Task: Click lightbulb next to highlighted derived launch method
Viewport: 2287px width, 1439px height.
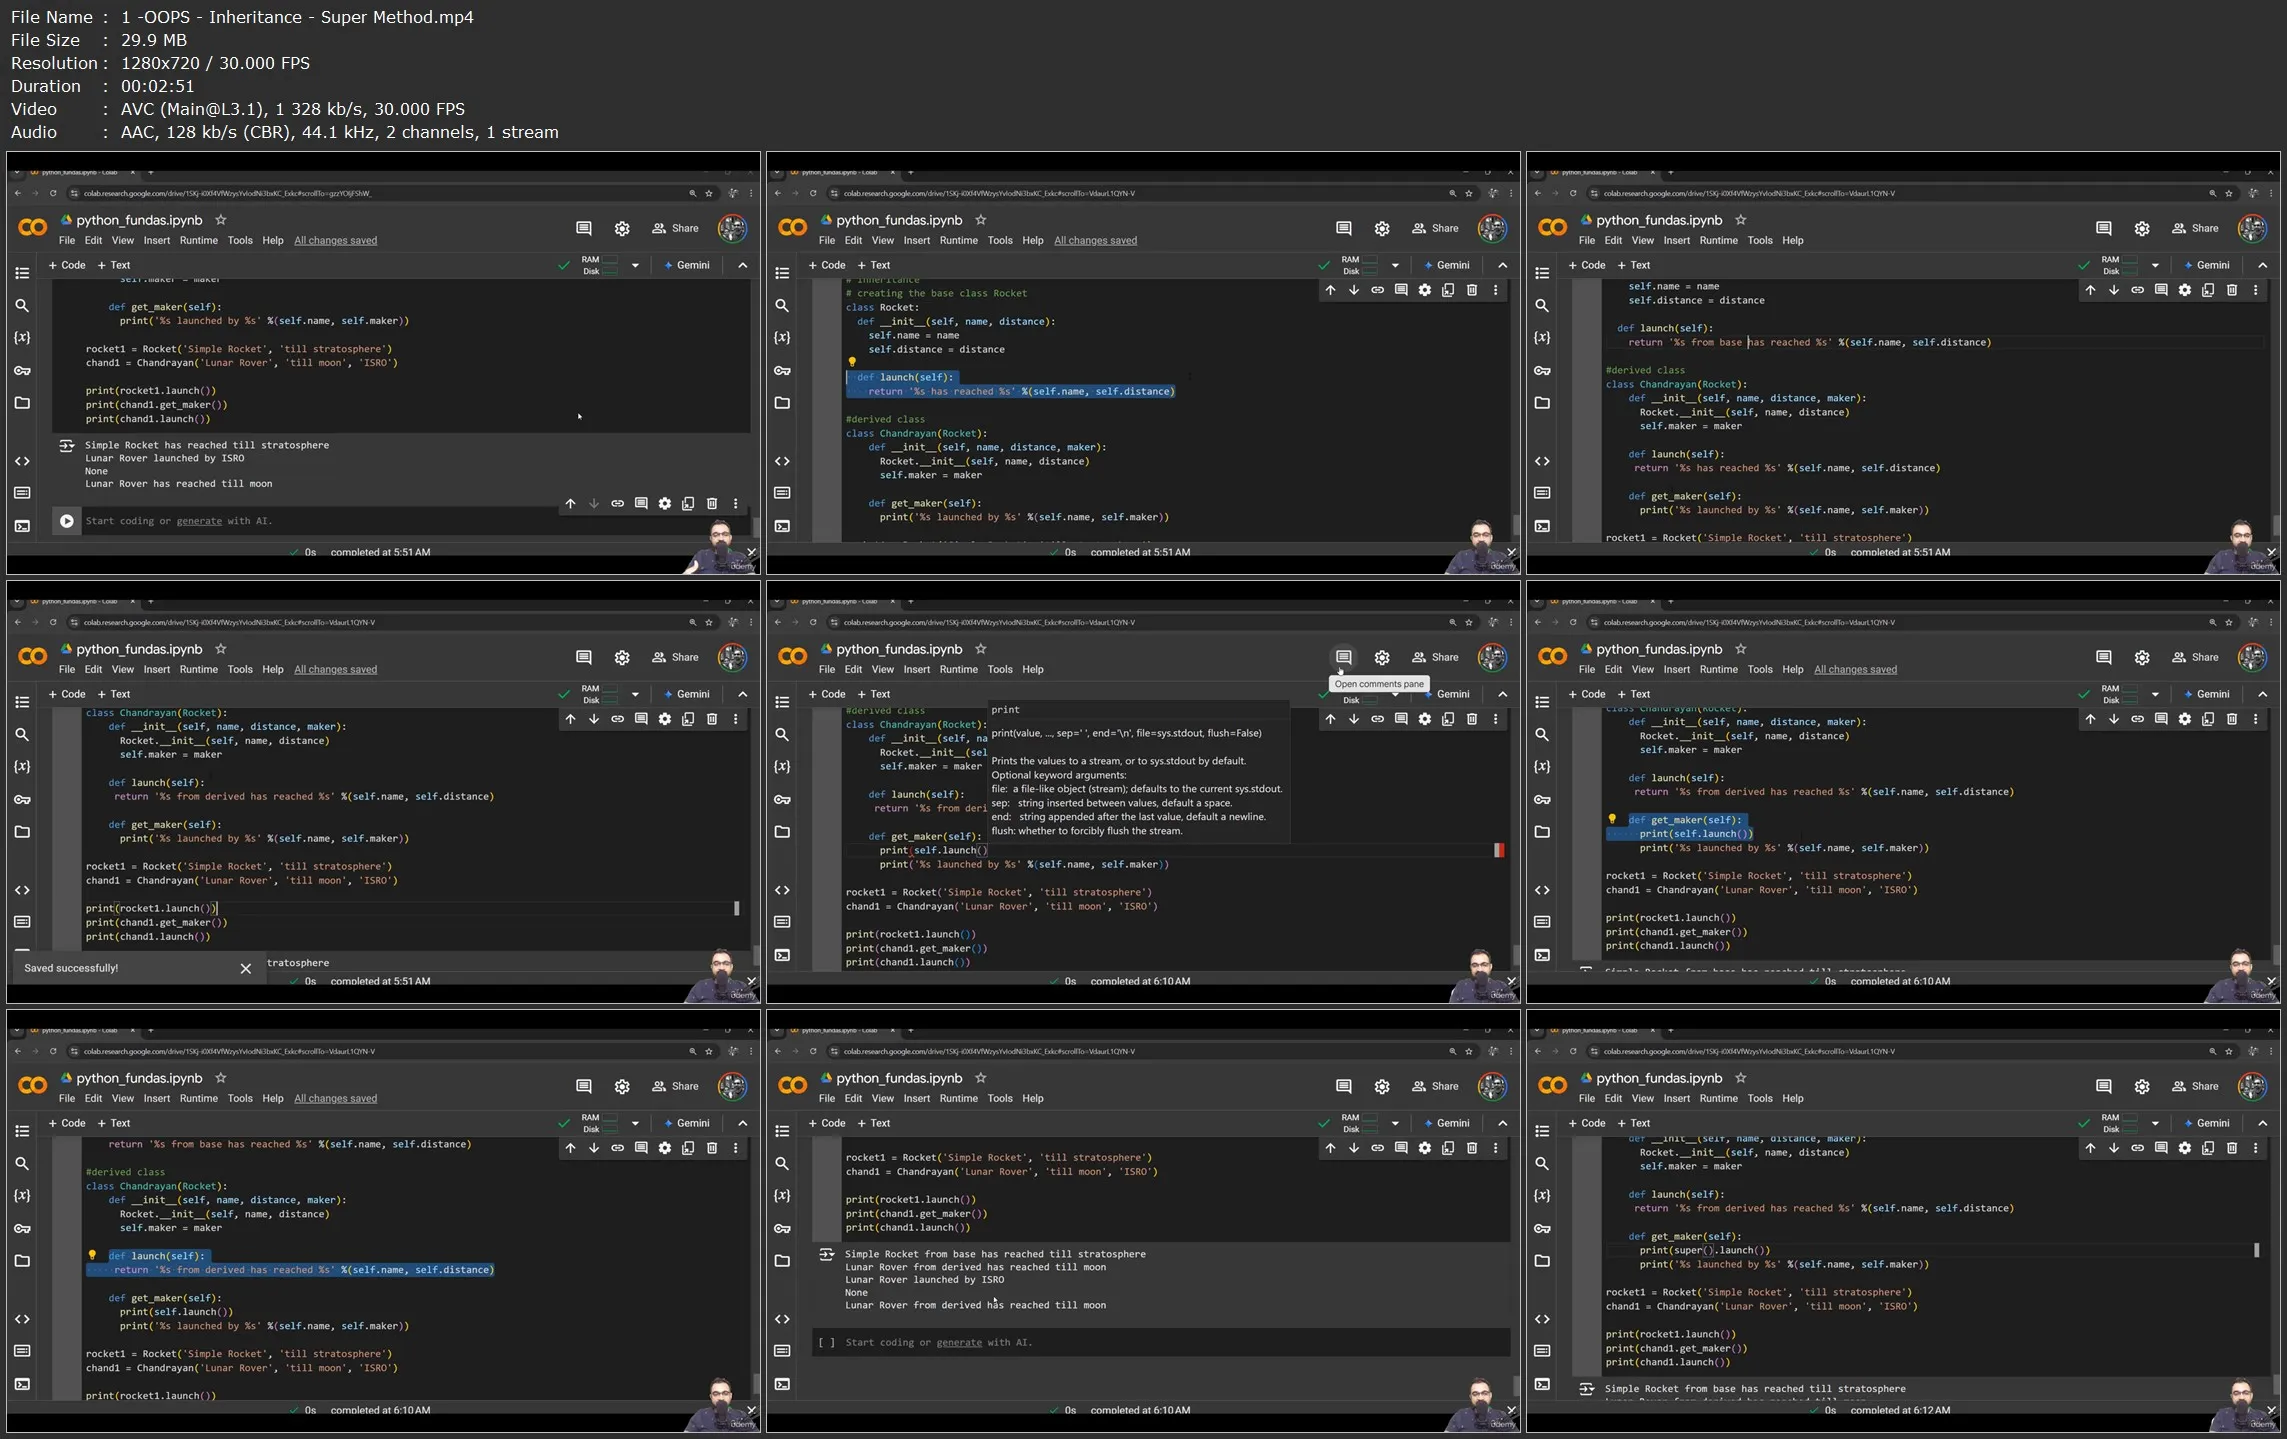Action: 92,1255
